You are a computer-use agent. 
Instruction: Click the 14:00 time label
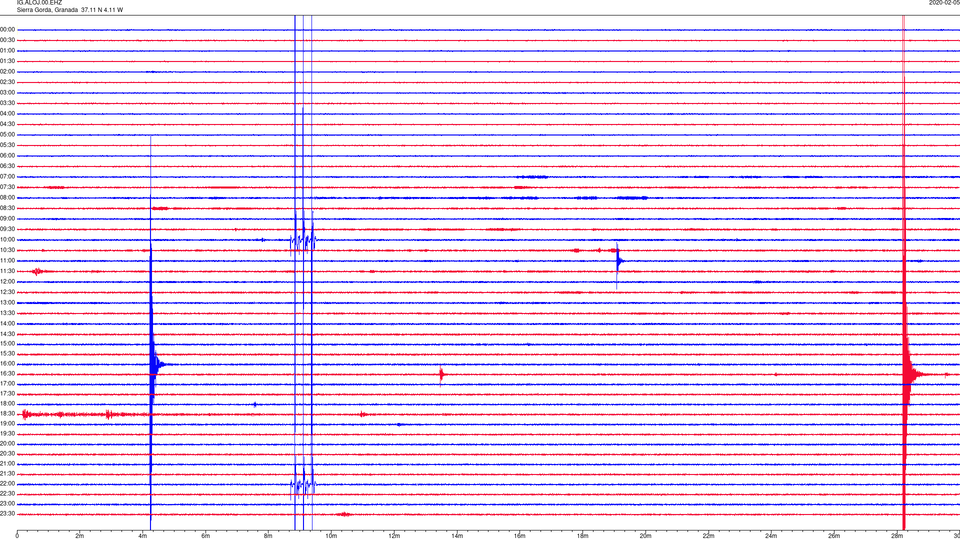pos(7,323)
